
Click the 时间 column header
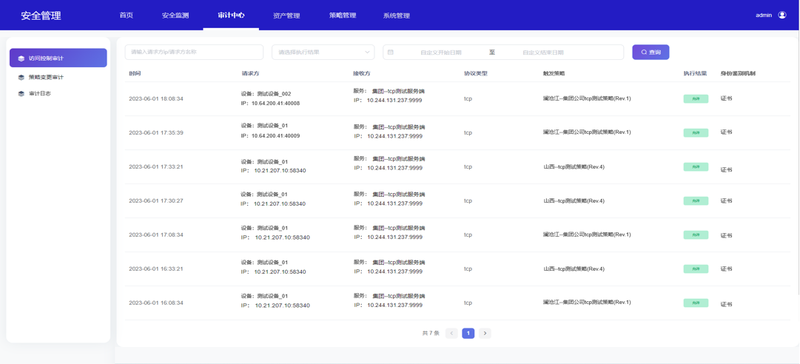point(135,74)
